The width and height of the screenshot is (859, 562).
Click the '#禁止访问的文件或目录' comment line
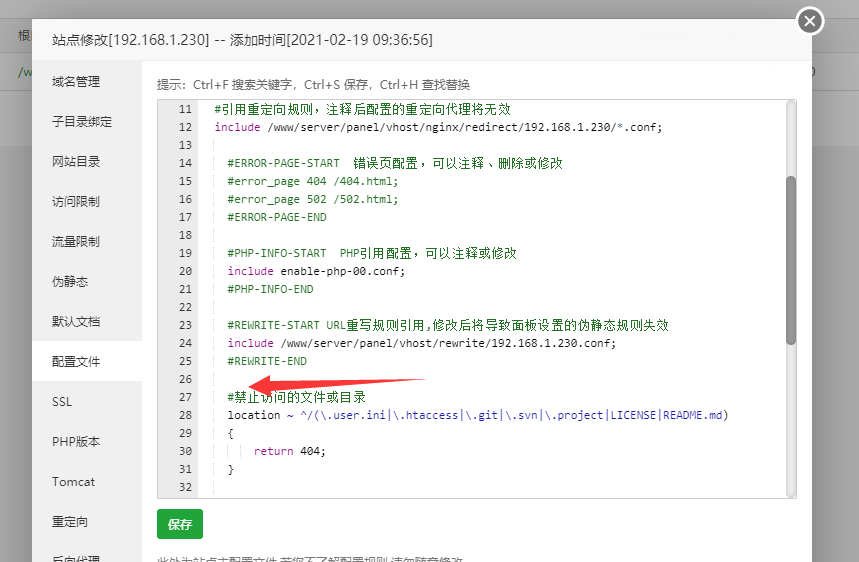click(x=296, y=397)
